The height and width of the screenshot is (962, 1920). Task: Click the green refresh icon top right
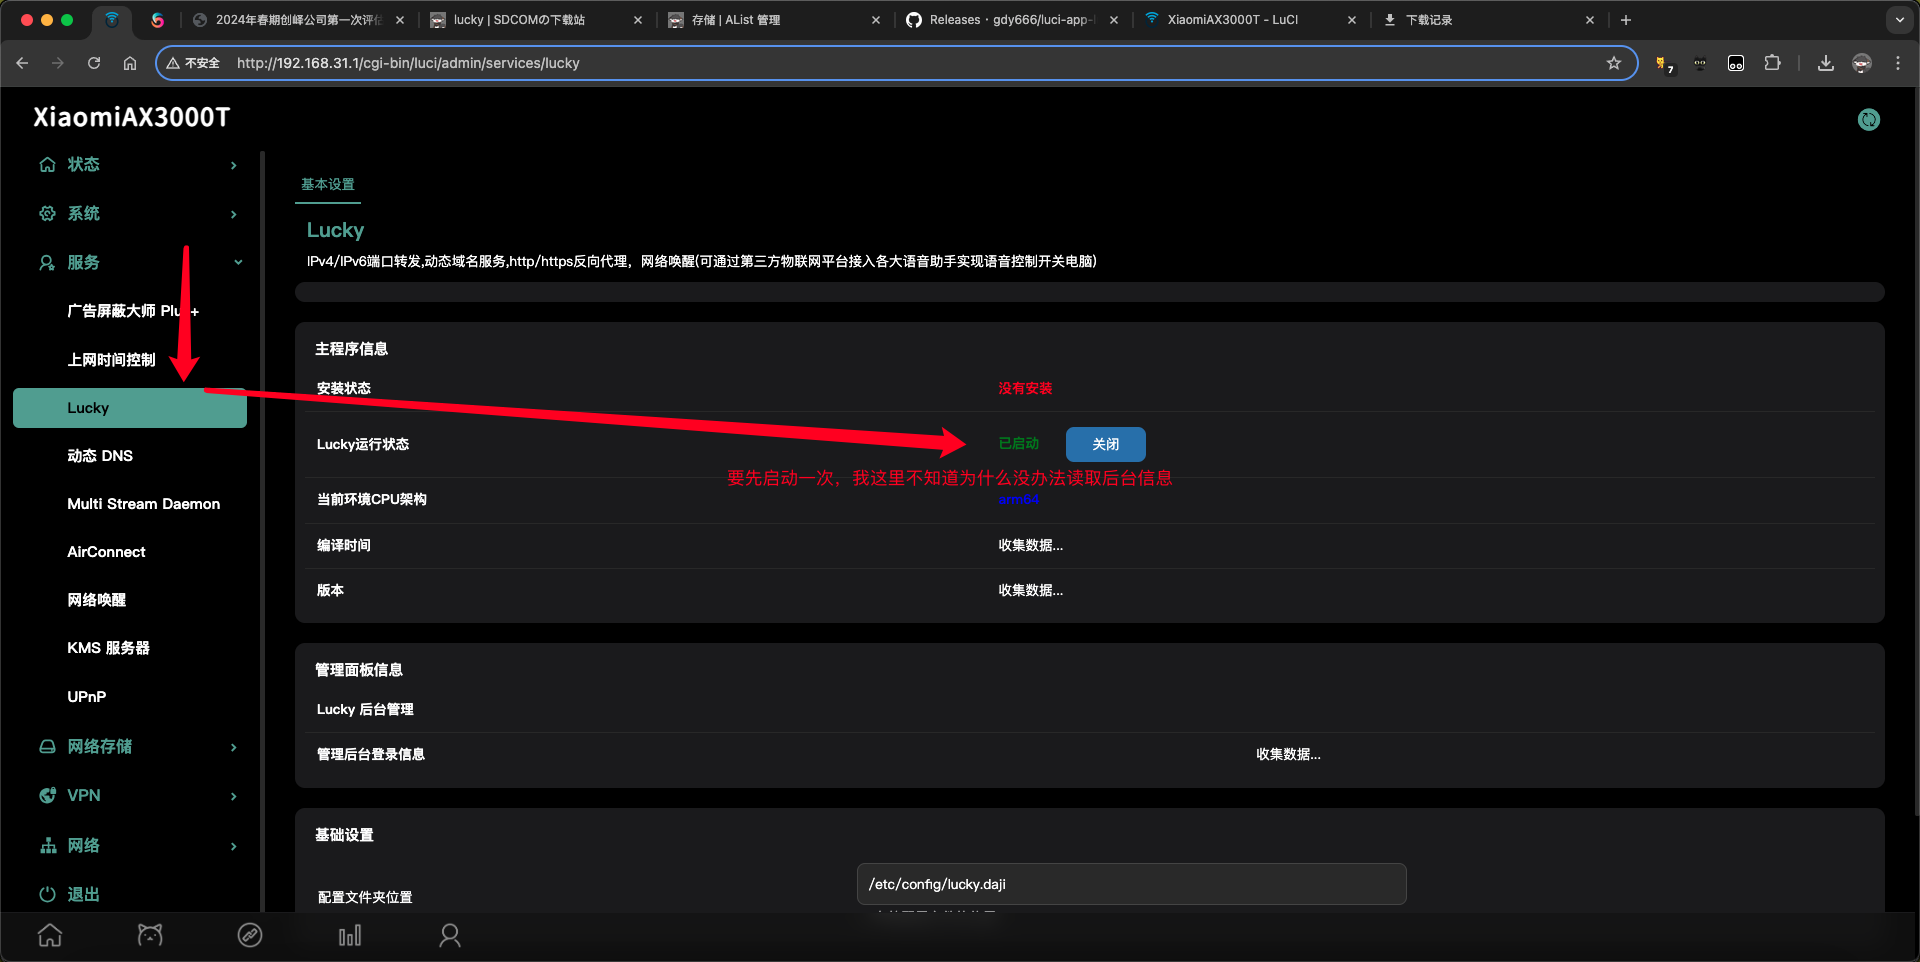pyautogui.click(x=1868, y=120)
